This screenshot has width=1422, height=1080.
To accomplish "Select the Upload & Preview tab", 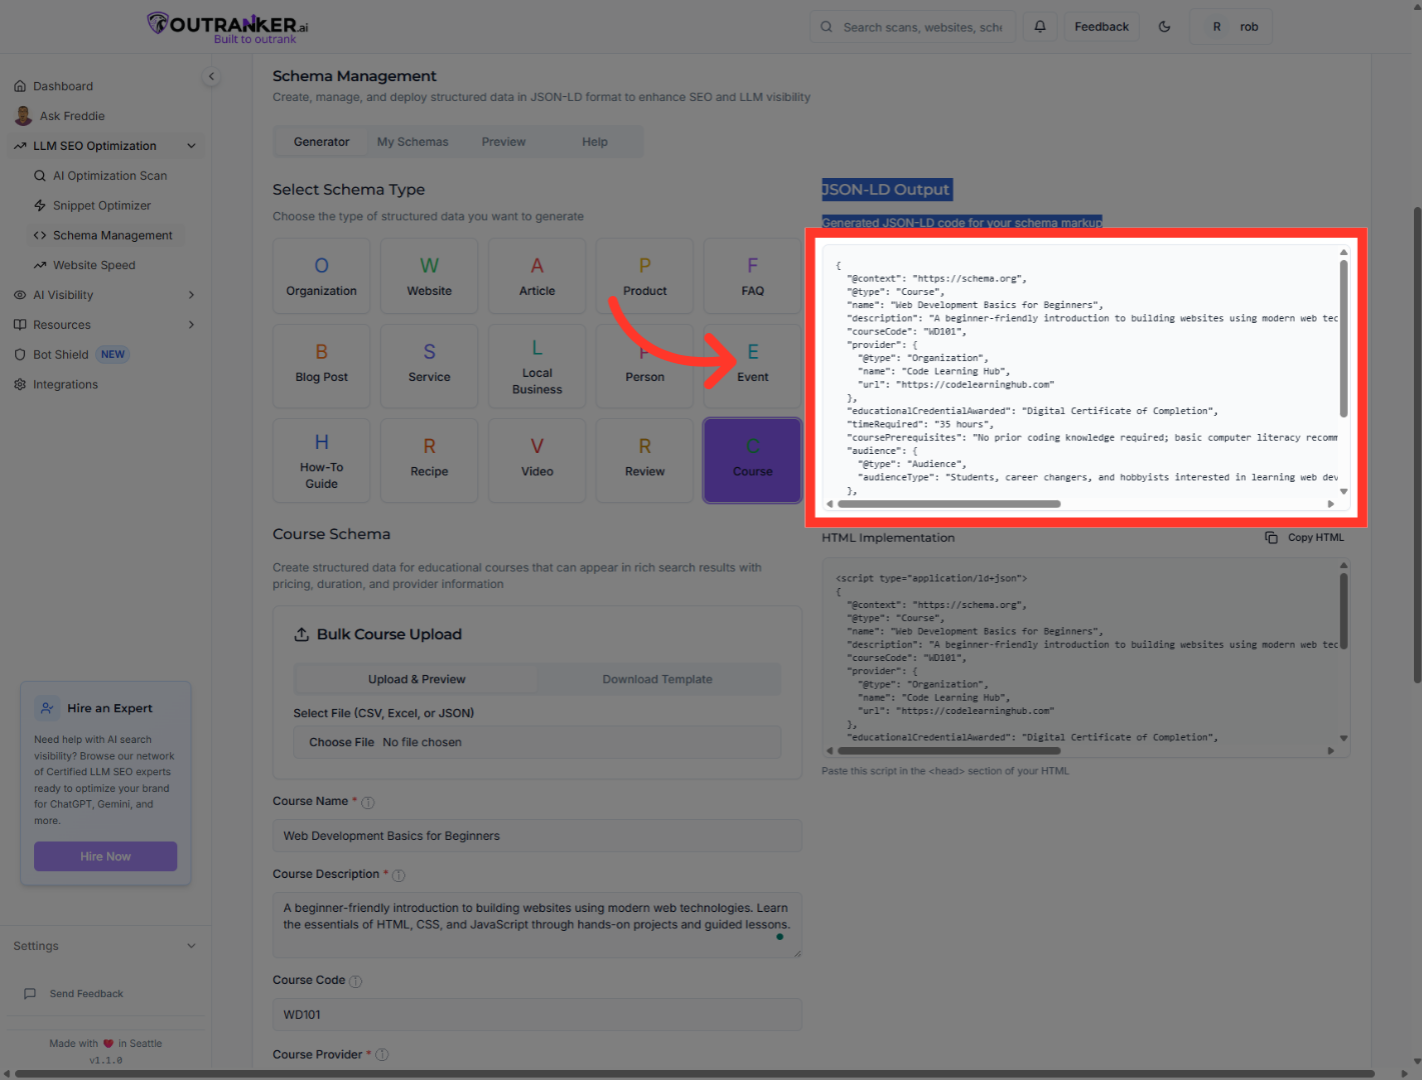I will click(417, 679).
